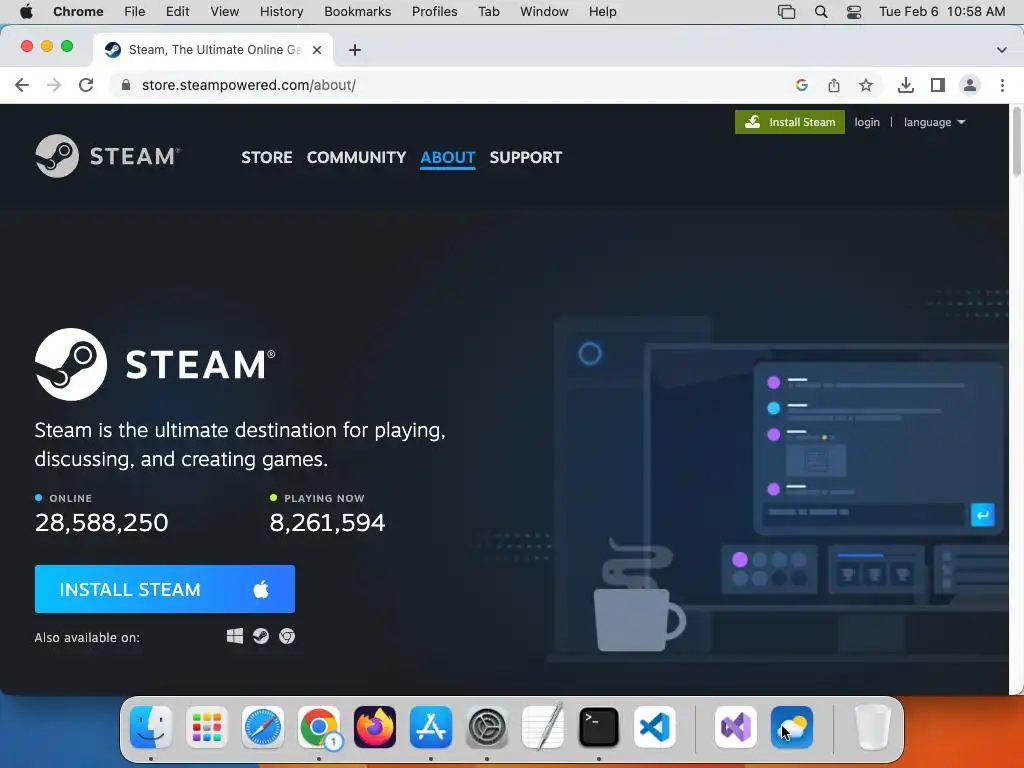This screenshot has width=1024, height=768.
Task: Close the Steam tab
Action: (317, 50)
